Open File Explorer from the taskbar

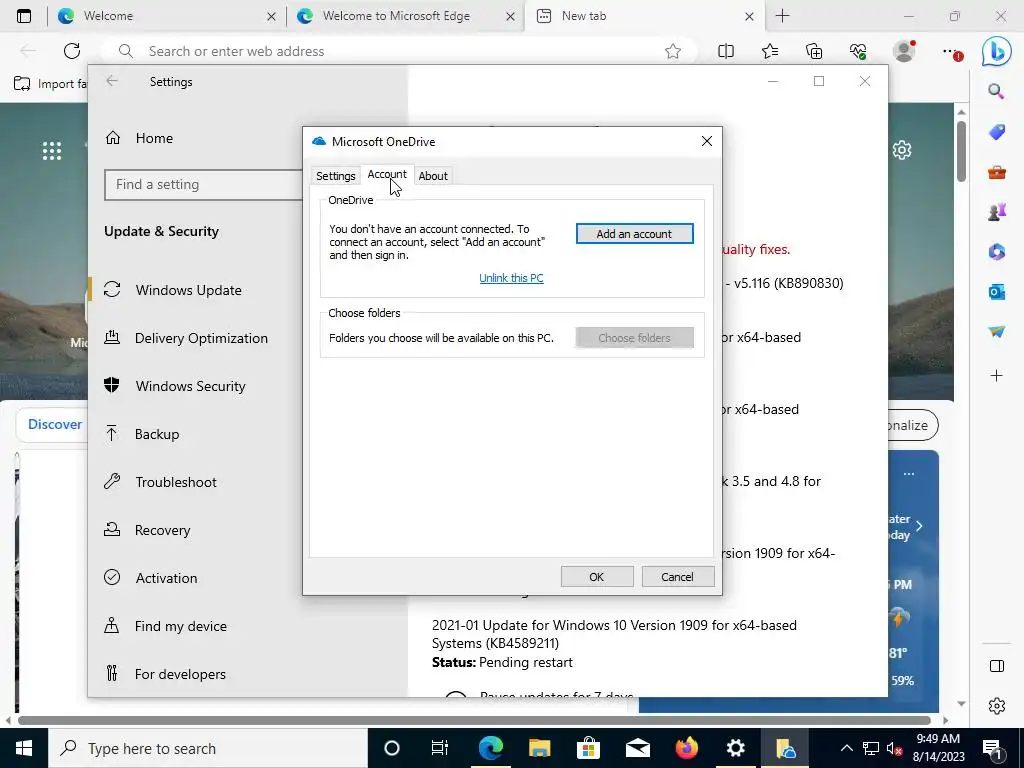pos(539,748)
